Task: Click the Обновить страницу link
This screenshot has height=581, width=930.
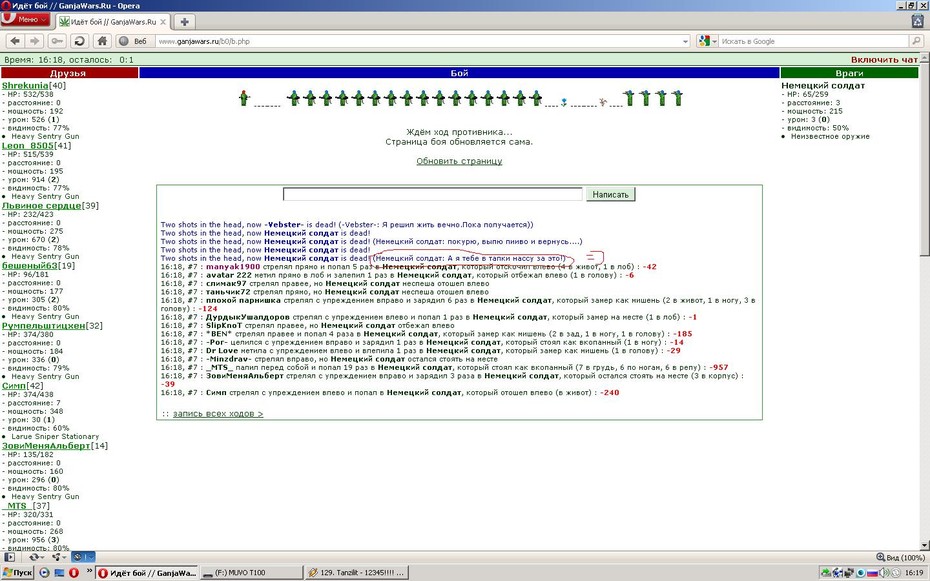Action: tap(459, 161)
